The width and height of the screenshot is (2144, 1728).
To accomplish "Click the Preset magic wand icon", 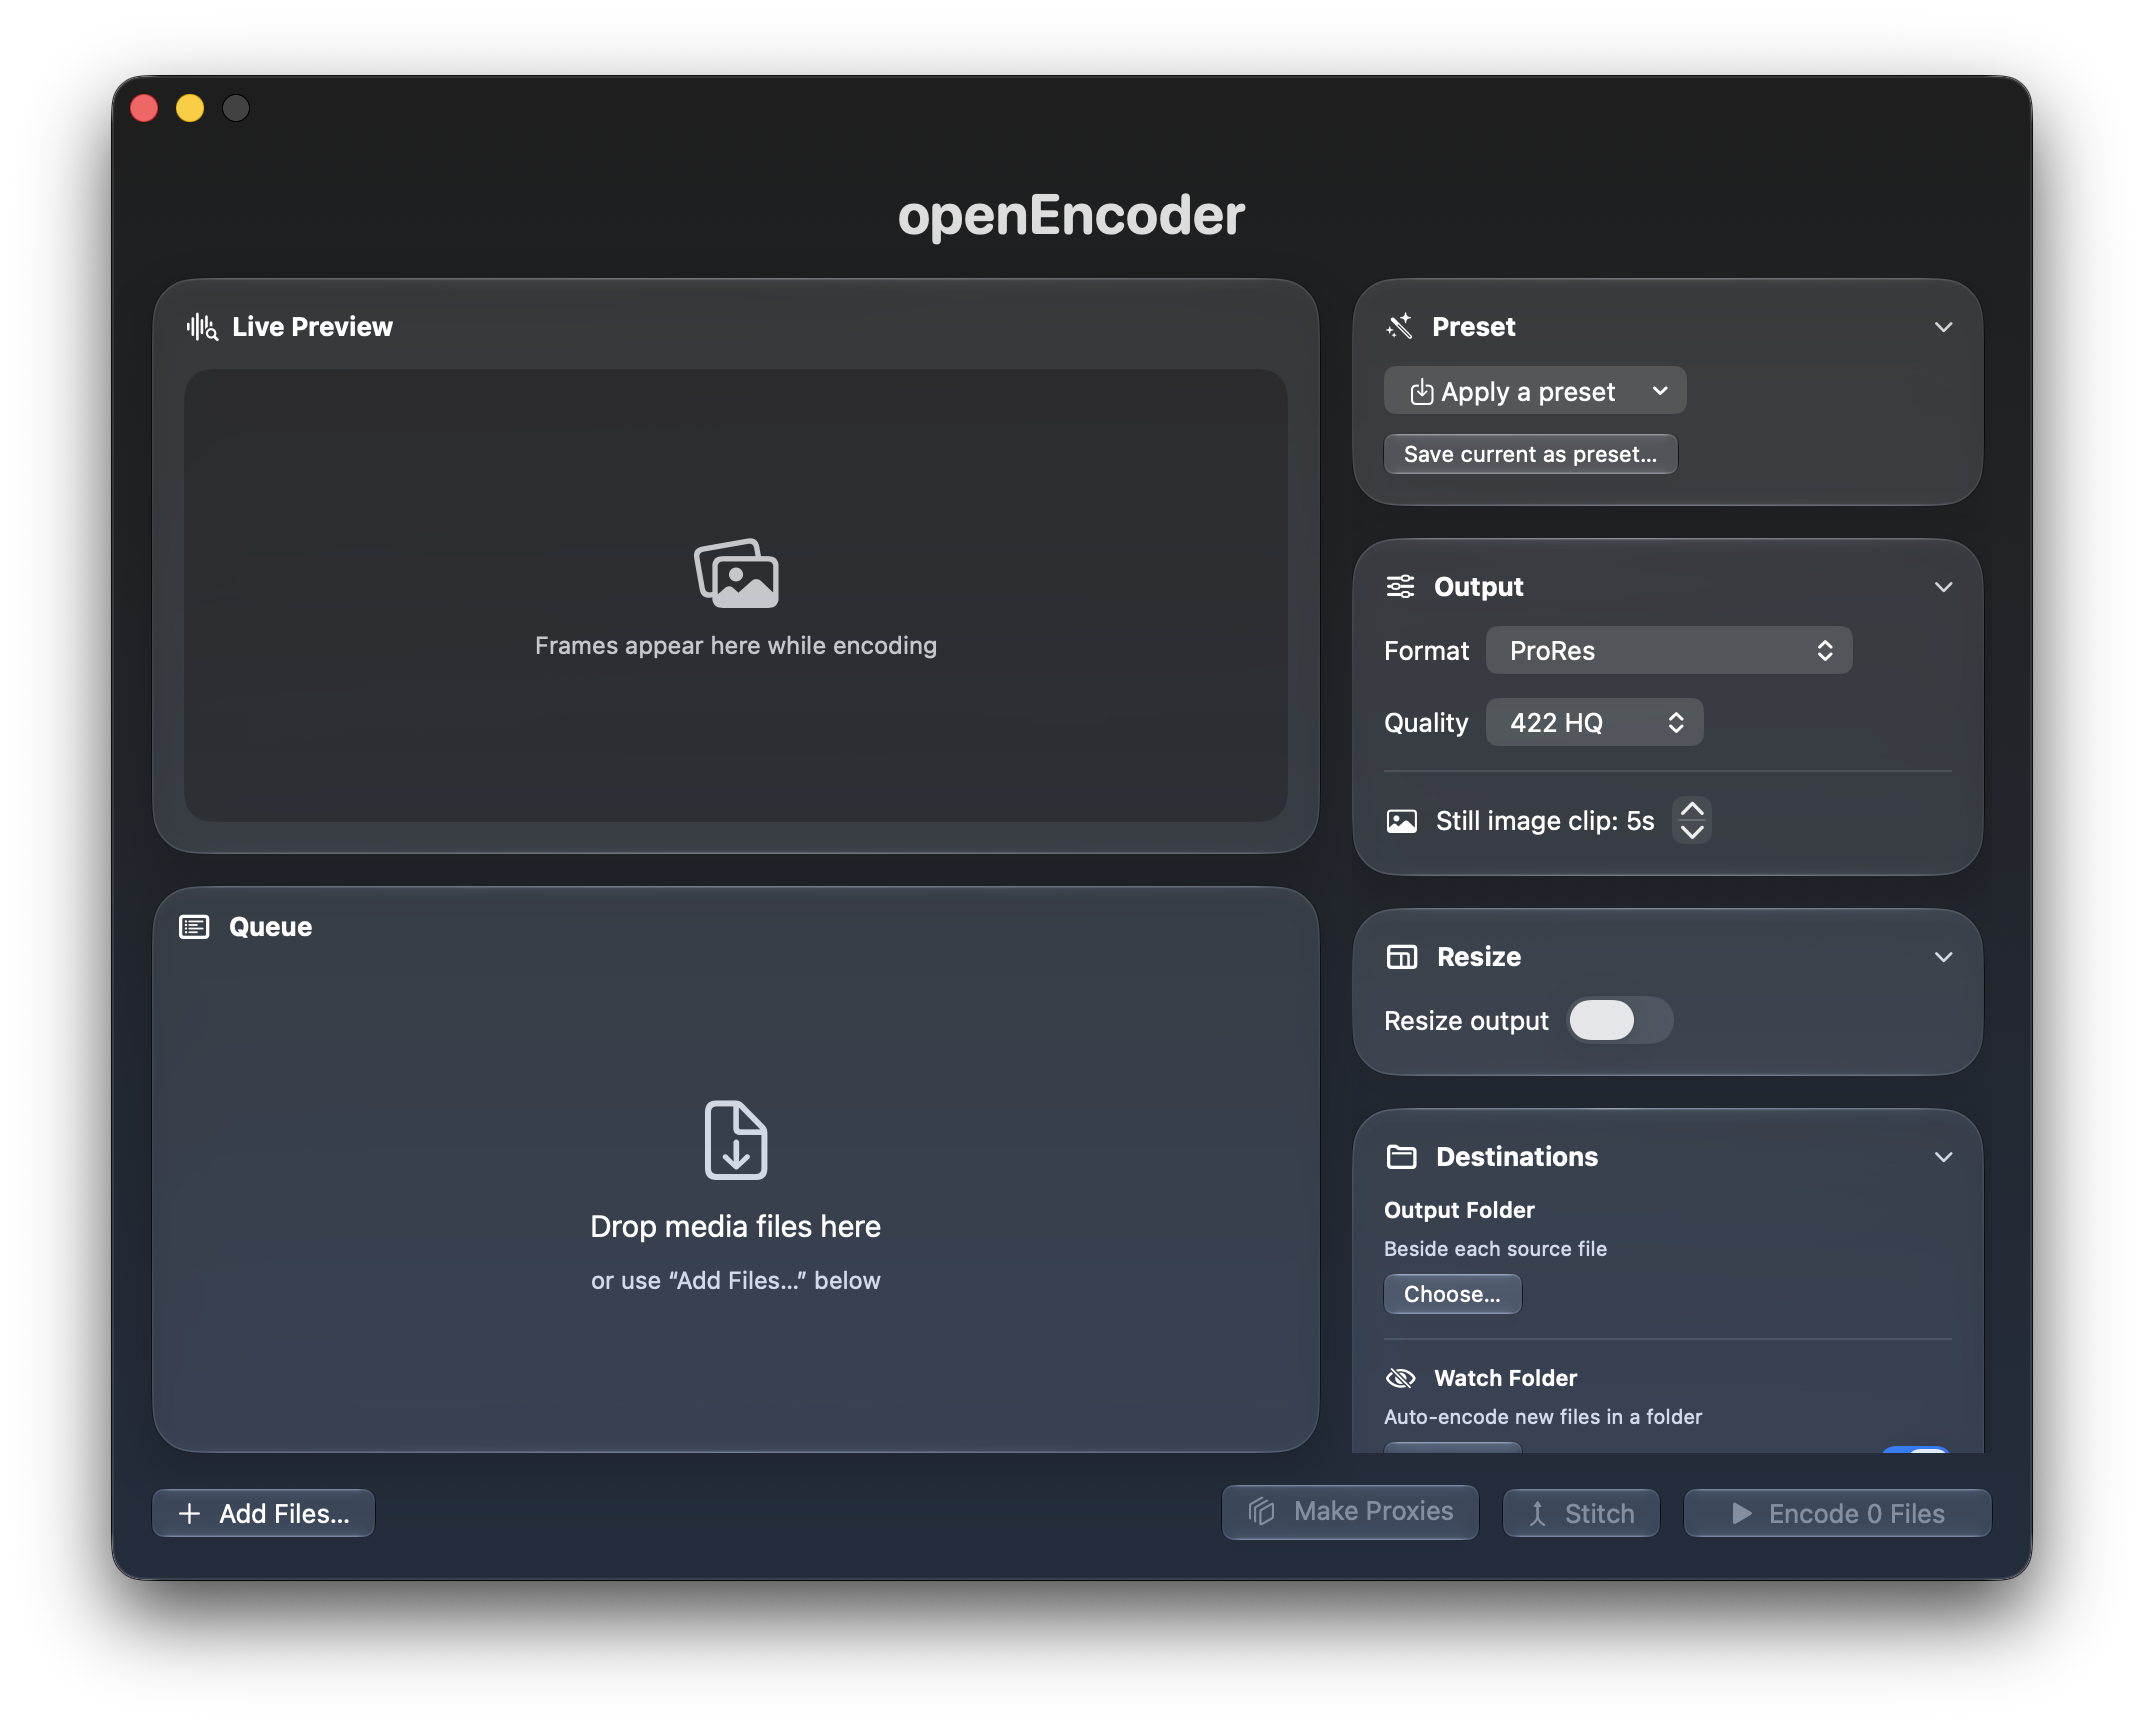I will click(1400, 326).
